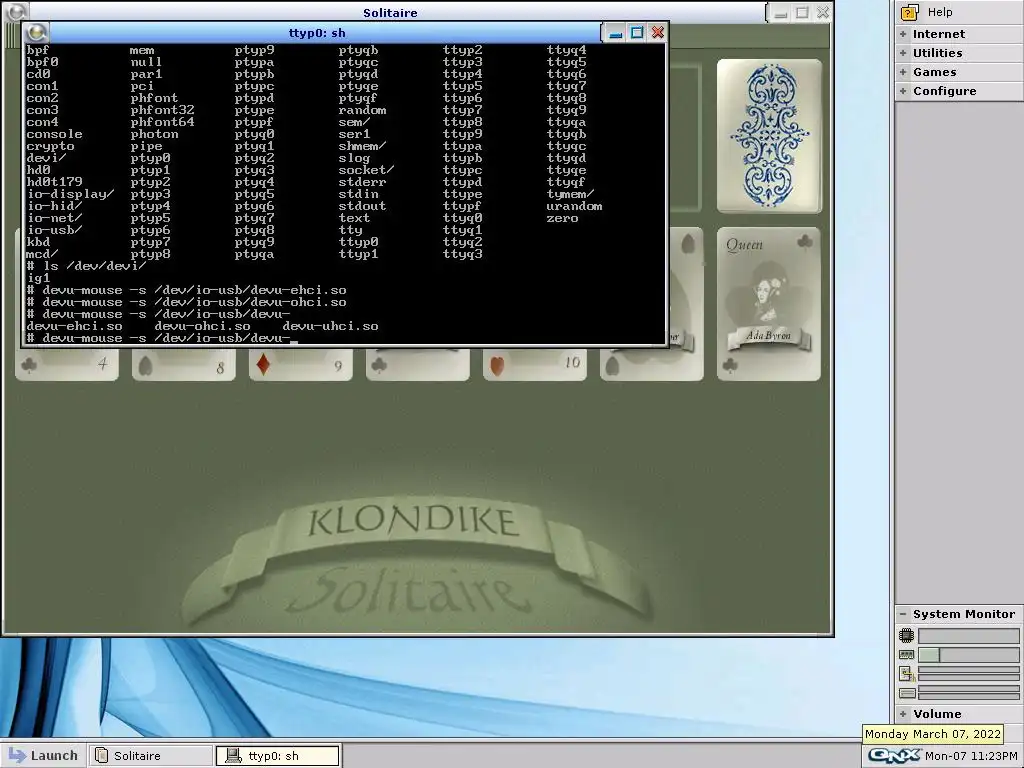Click 'io-usb/' entry in terminal listing
The image size is (1024, 768).
click(x=54, y=230)
